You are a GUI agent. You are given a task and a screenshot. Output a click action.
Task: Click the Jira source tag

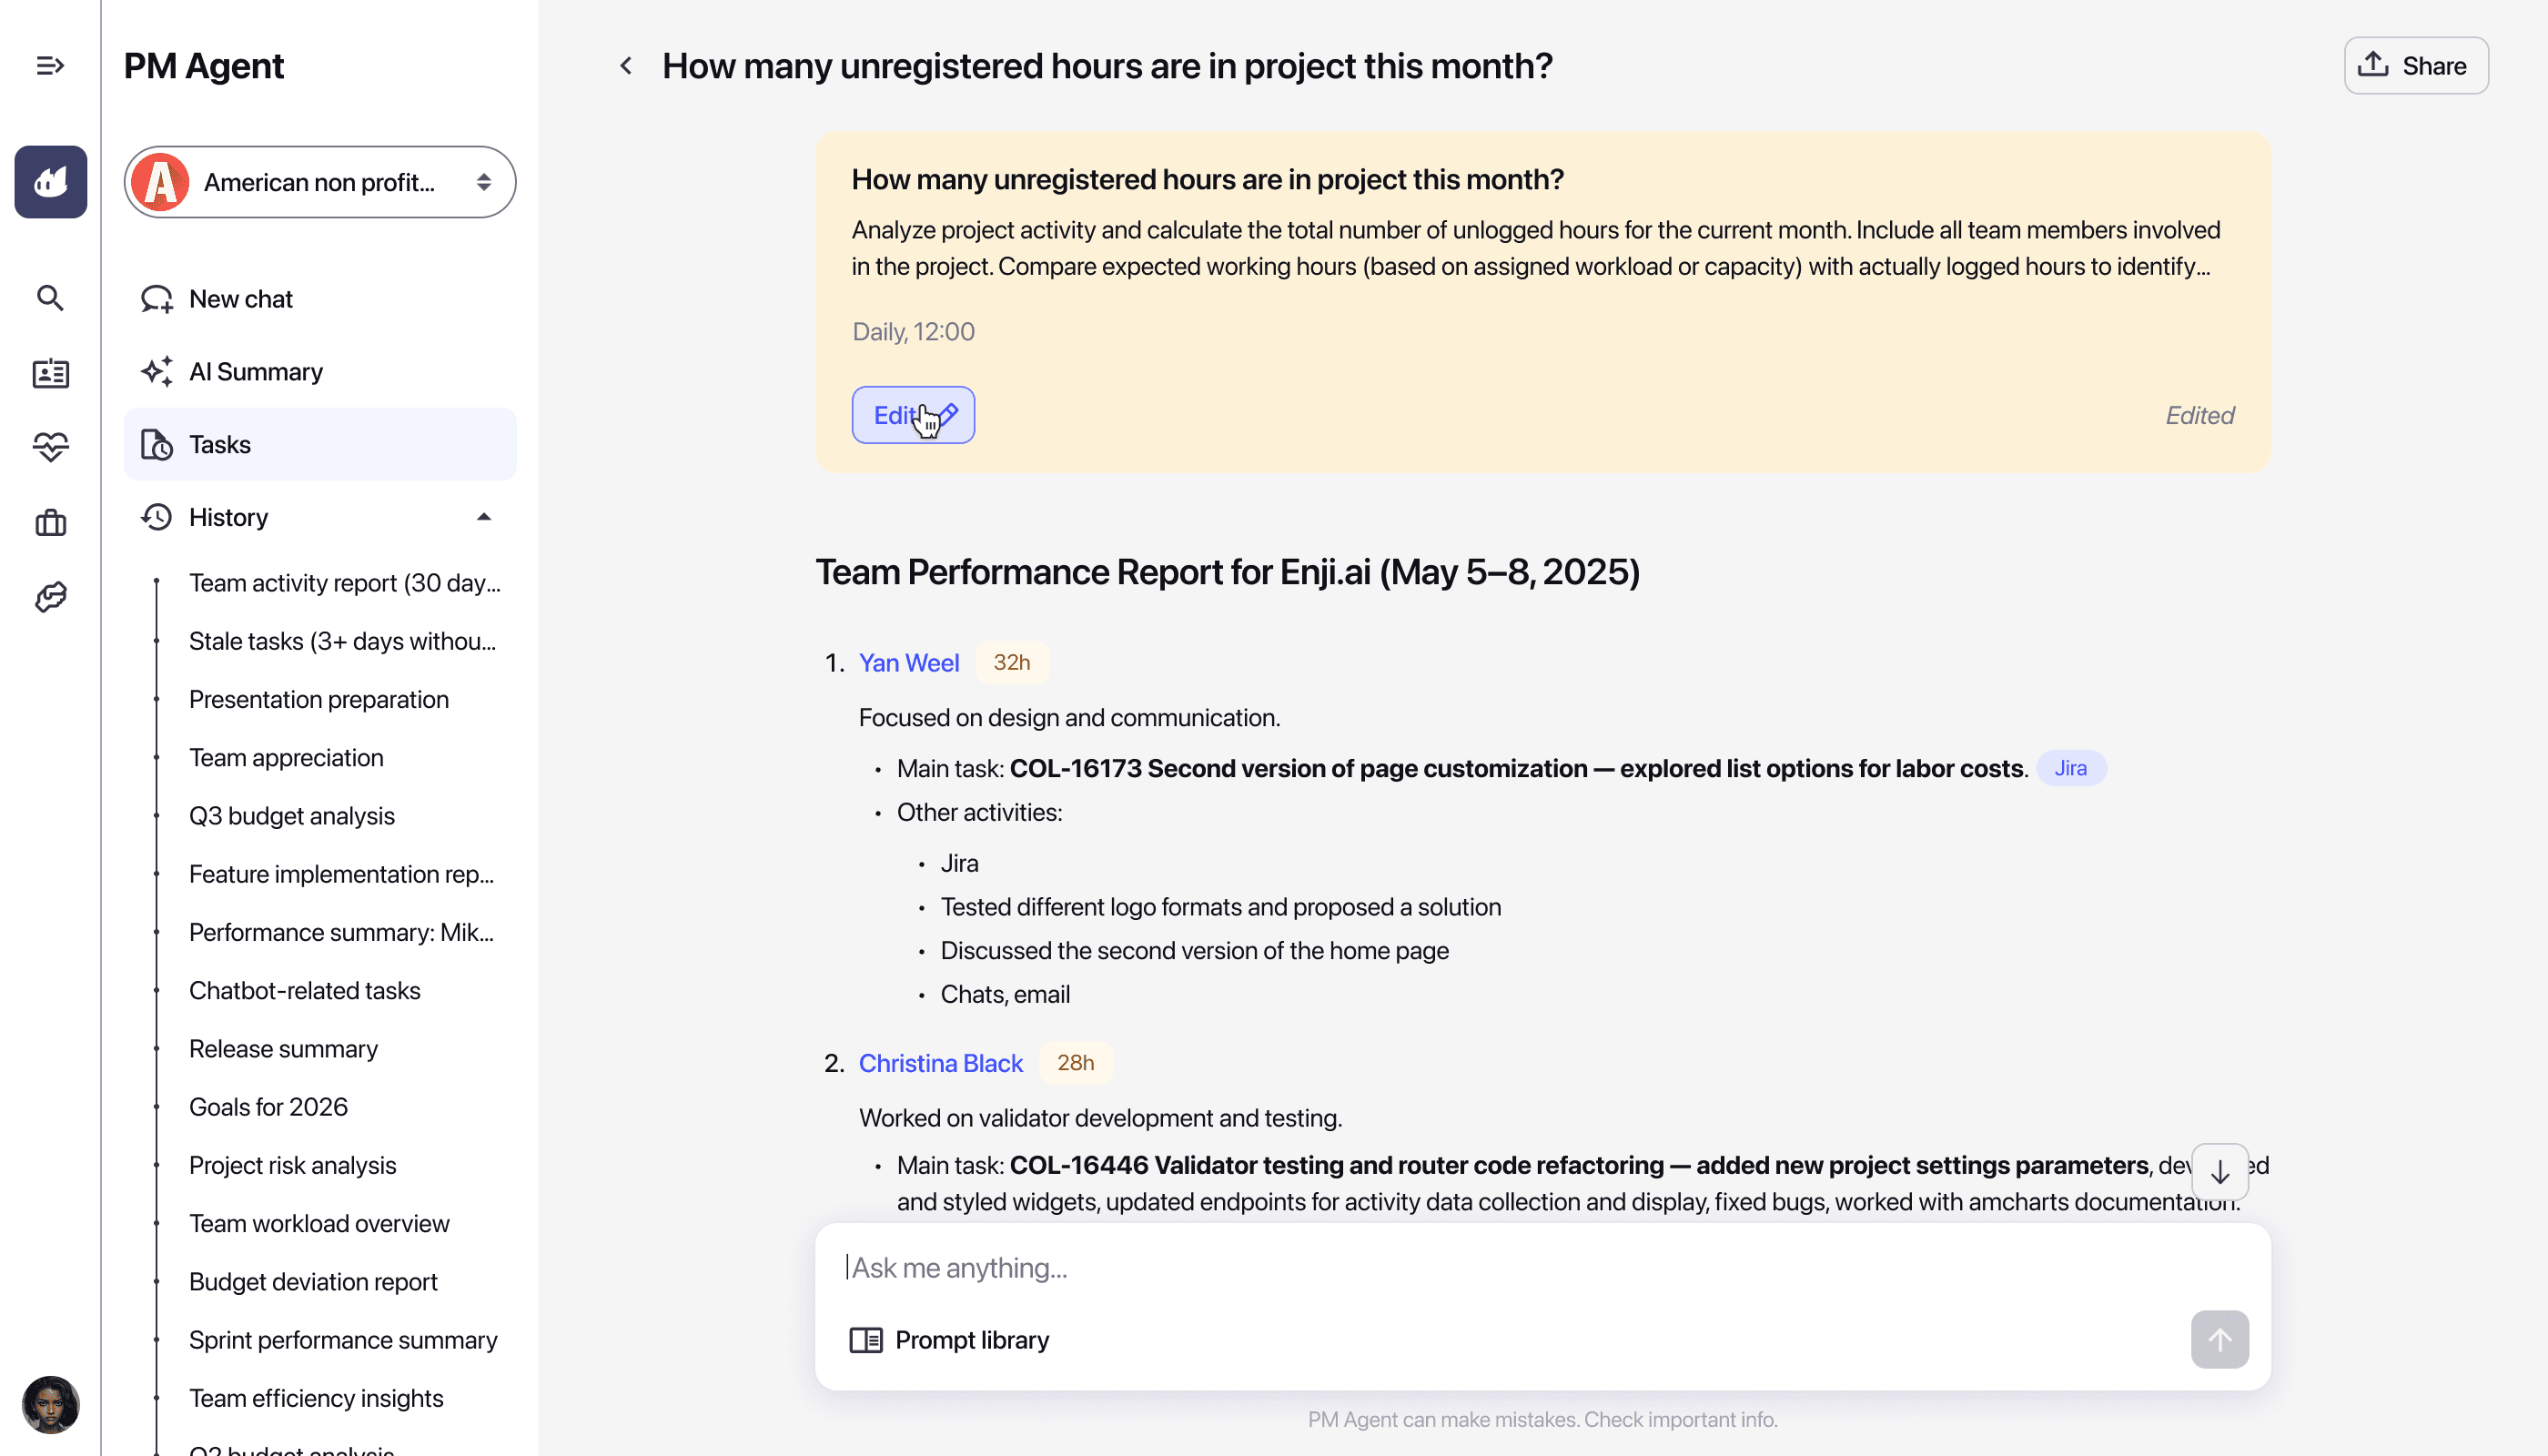coord(2070,768)
